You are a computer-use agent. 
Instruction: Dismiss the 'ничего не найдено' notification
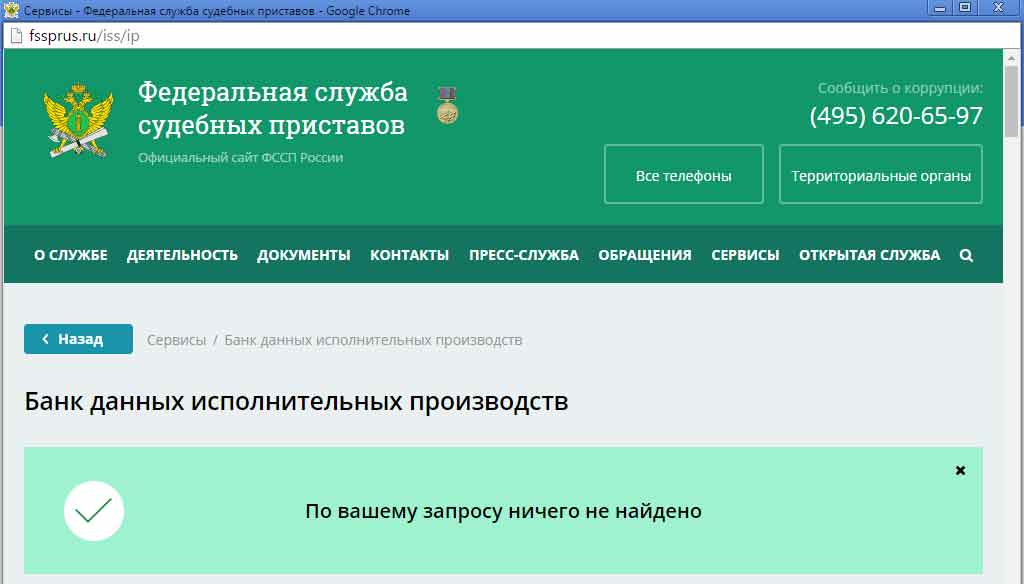960,470
